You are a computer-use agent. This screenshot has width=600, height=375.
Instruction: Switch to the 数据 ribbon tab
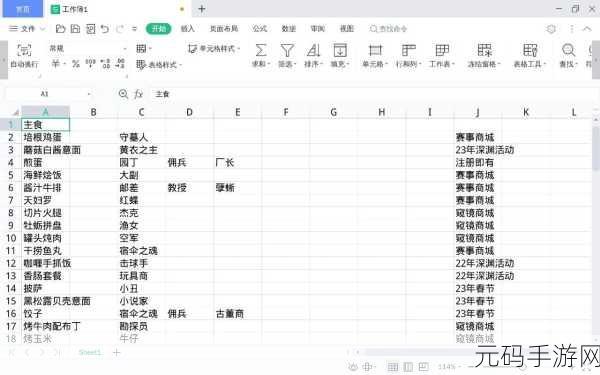[289, 29]
